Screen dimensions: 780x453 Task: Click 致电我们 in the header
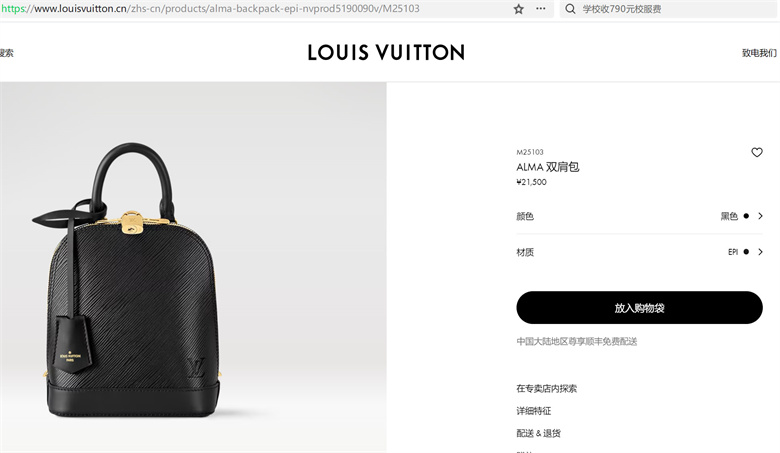pos(759,53)
